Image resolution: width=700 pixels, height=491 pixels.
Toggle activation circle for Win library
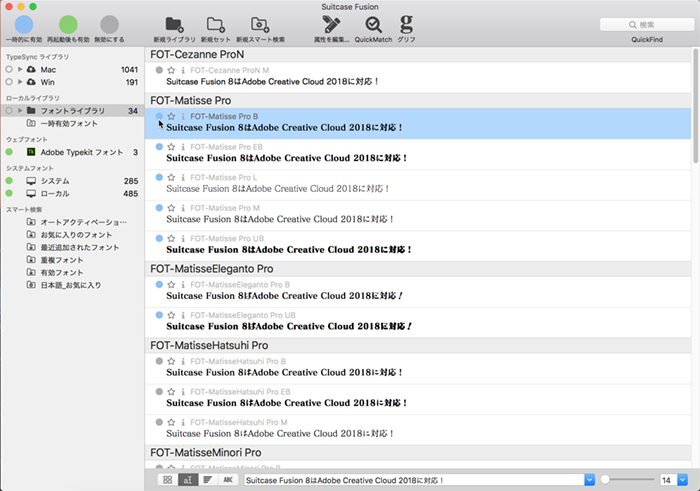[x=9, y=82]
